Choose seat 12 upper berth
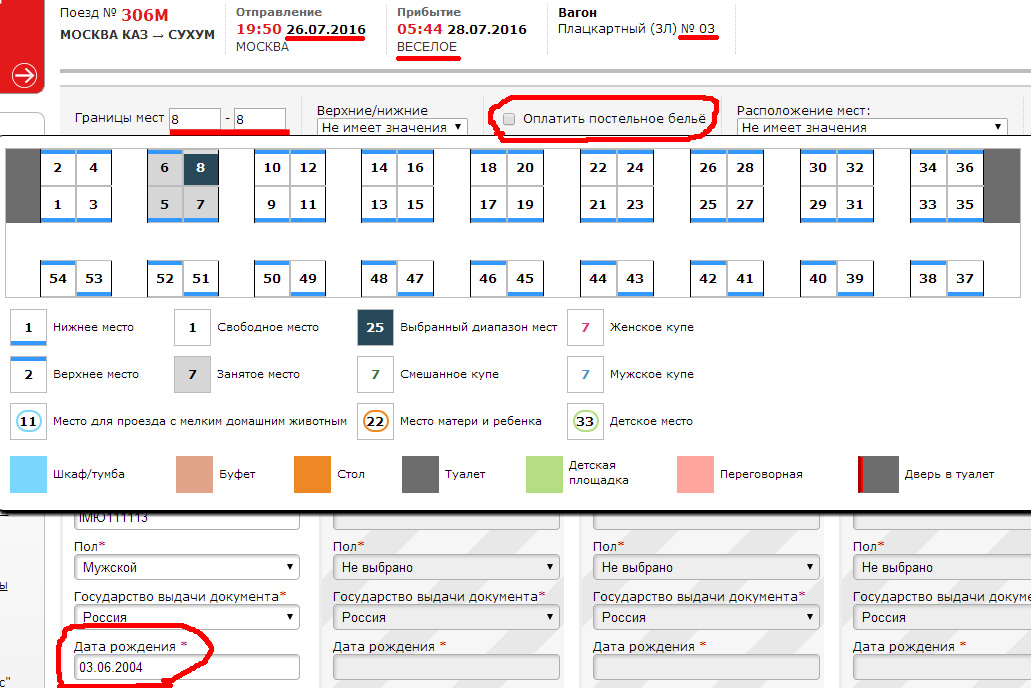 [308, 168]
